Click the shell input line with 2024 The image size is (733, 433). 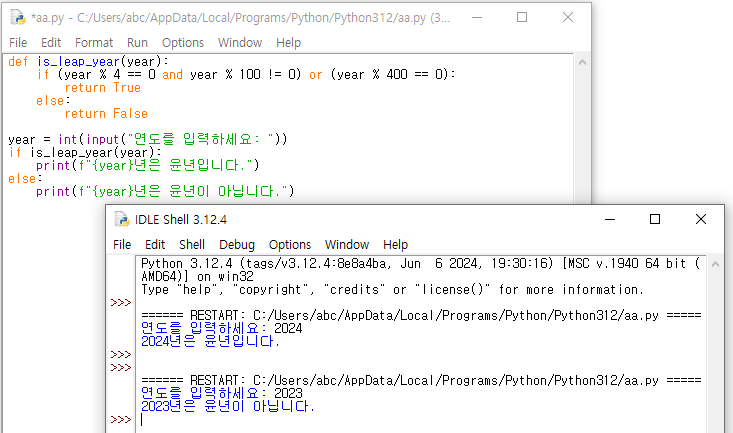coord(222,328)
